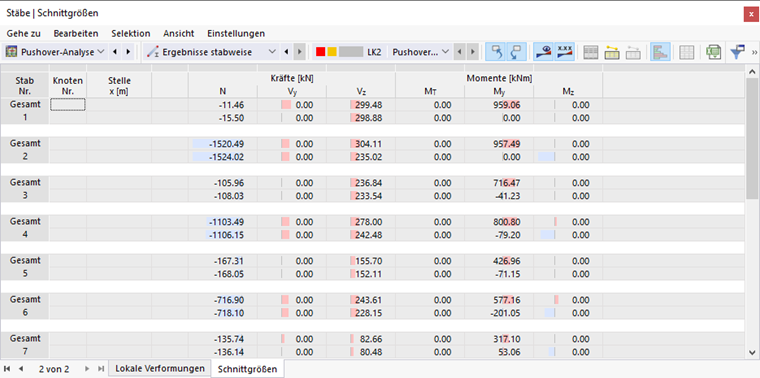Image resolution: width=760 pixels, height=378 pixels.
Task: Click the Pushover-Analyse building icon
Action: (x=12, y=52)
